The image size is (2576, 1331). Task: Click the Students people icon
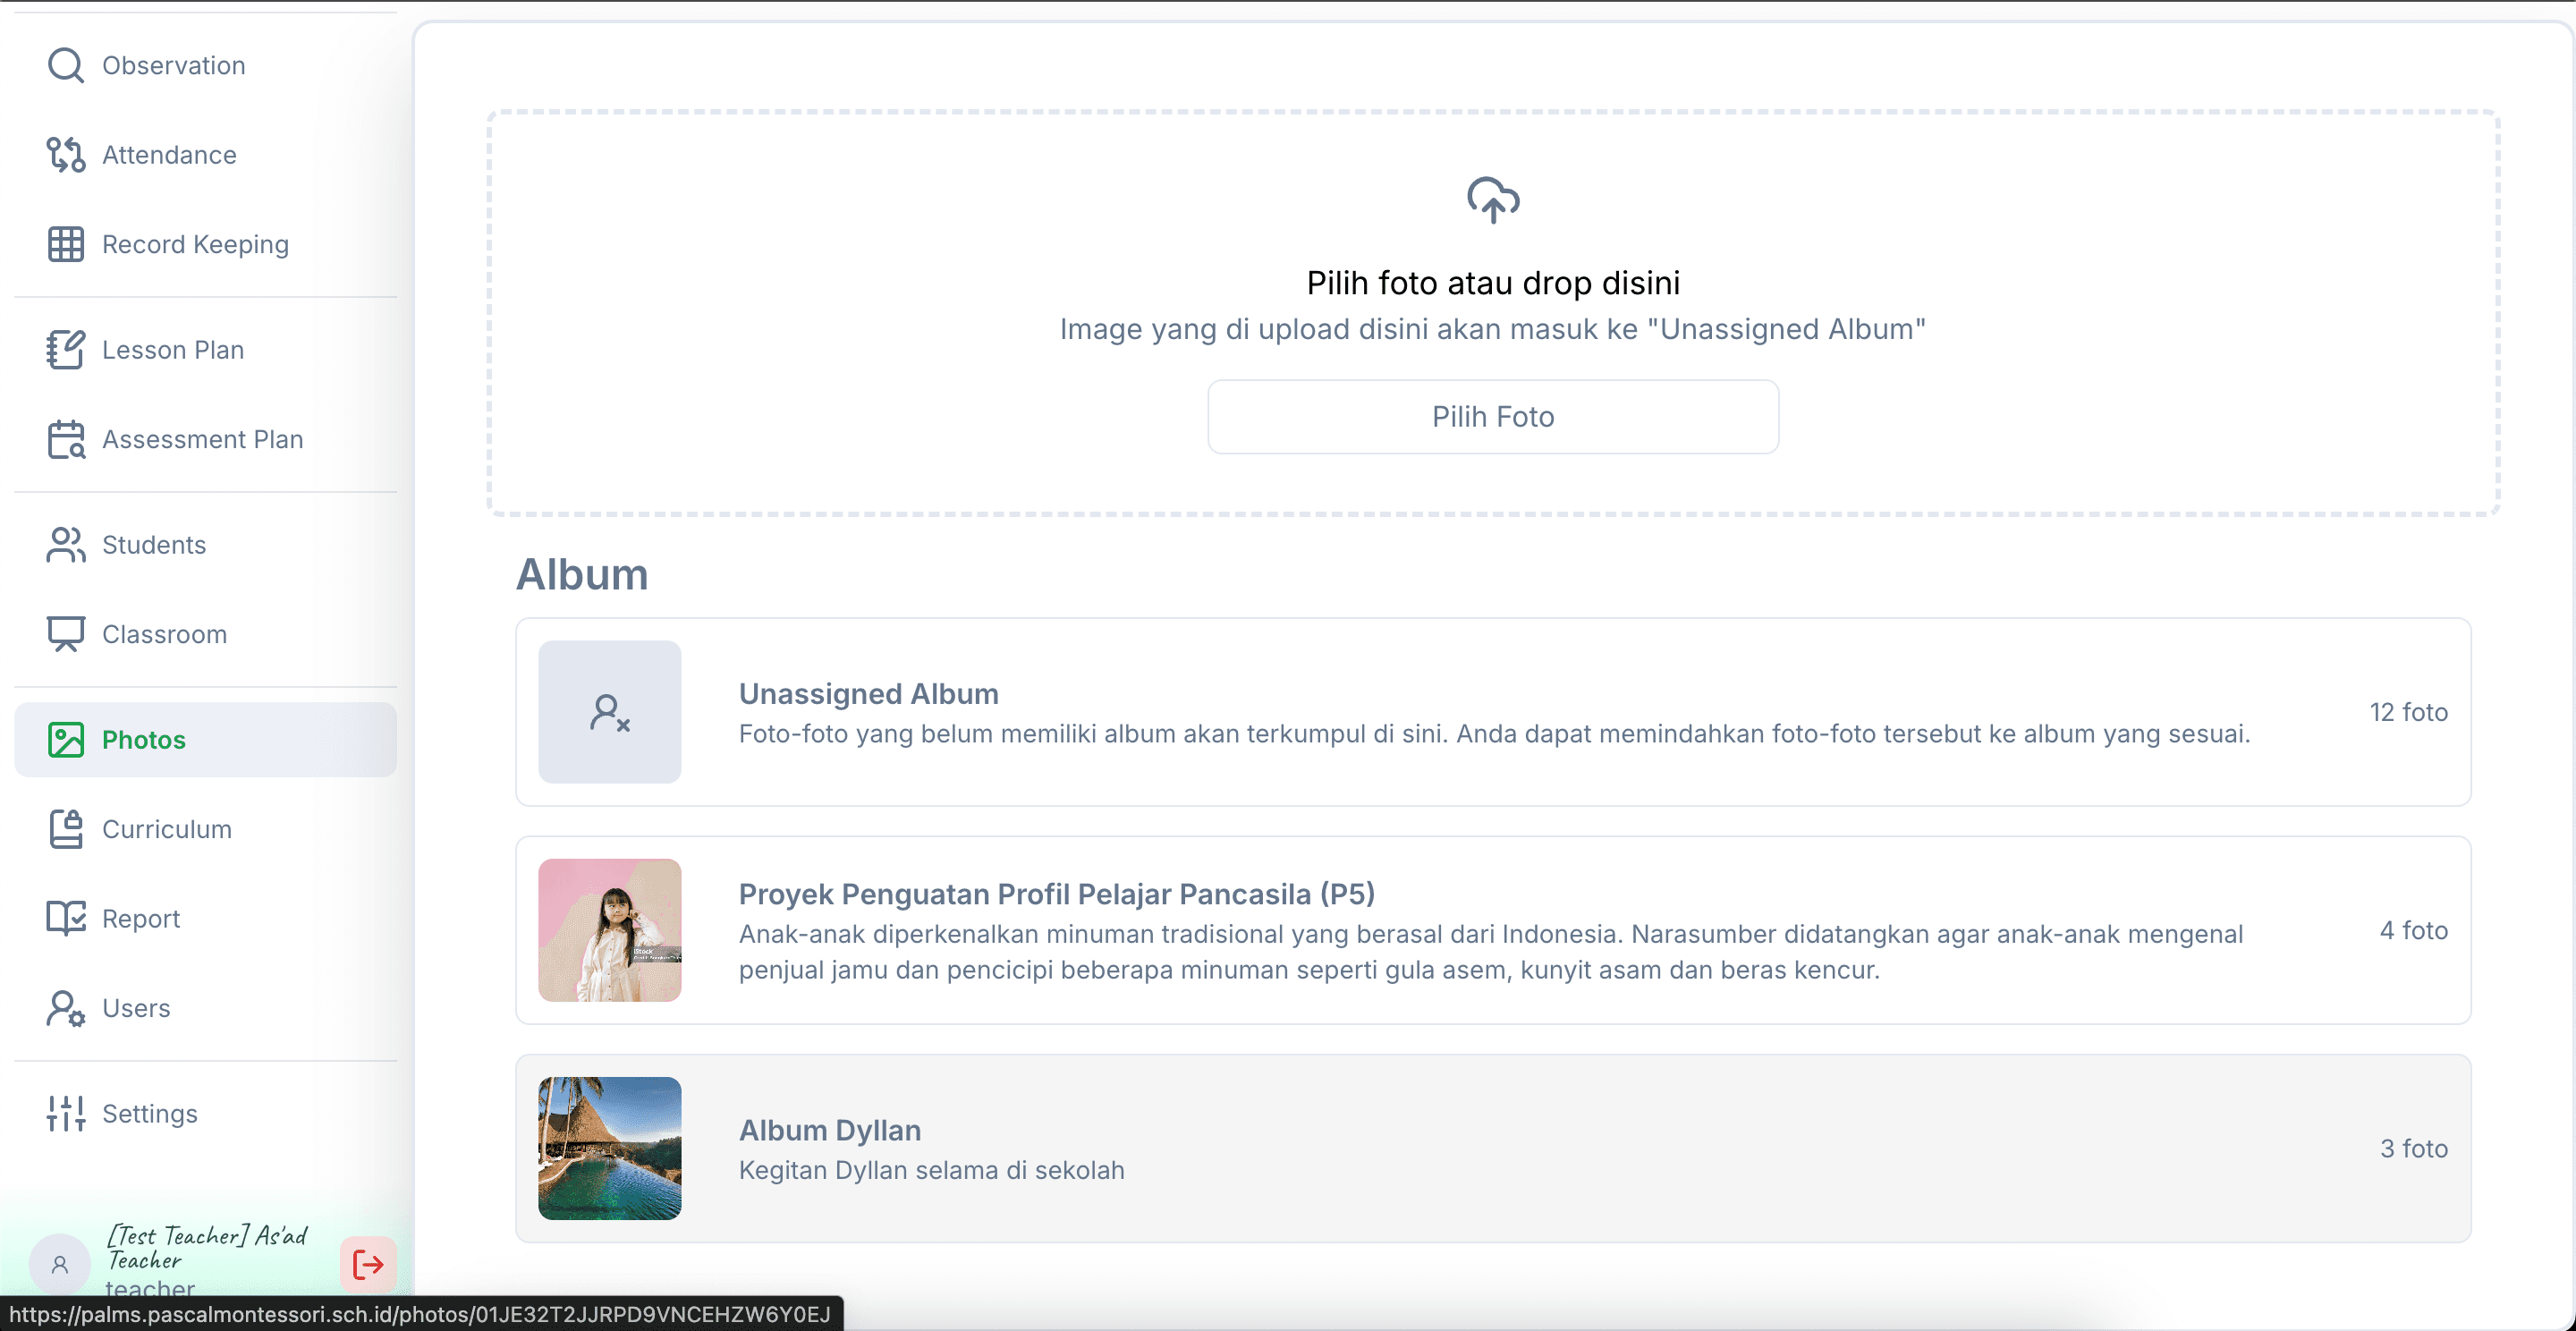(66, 545)
